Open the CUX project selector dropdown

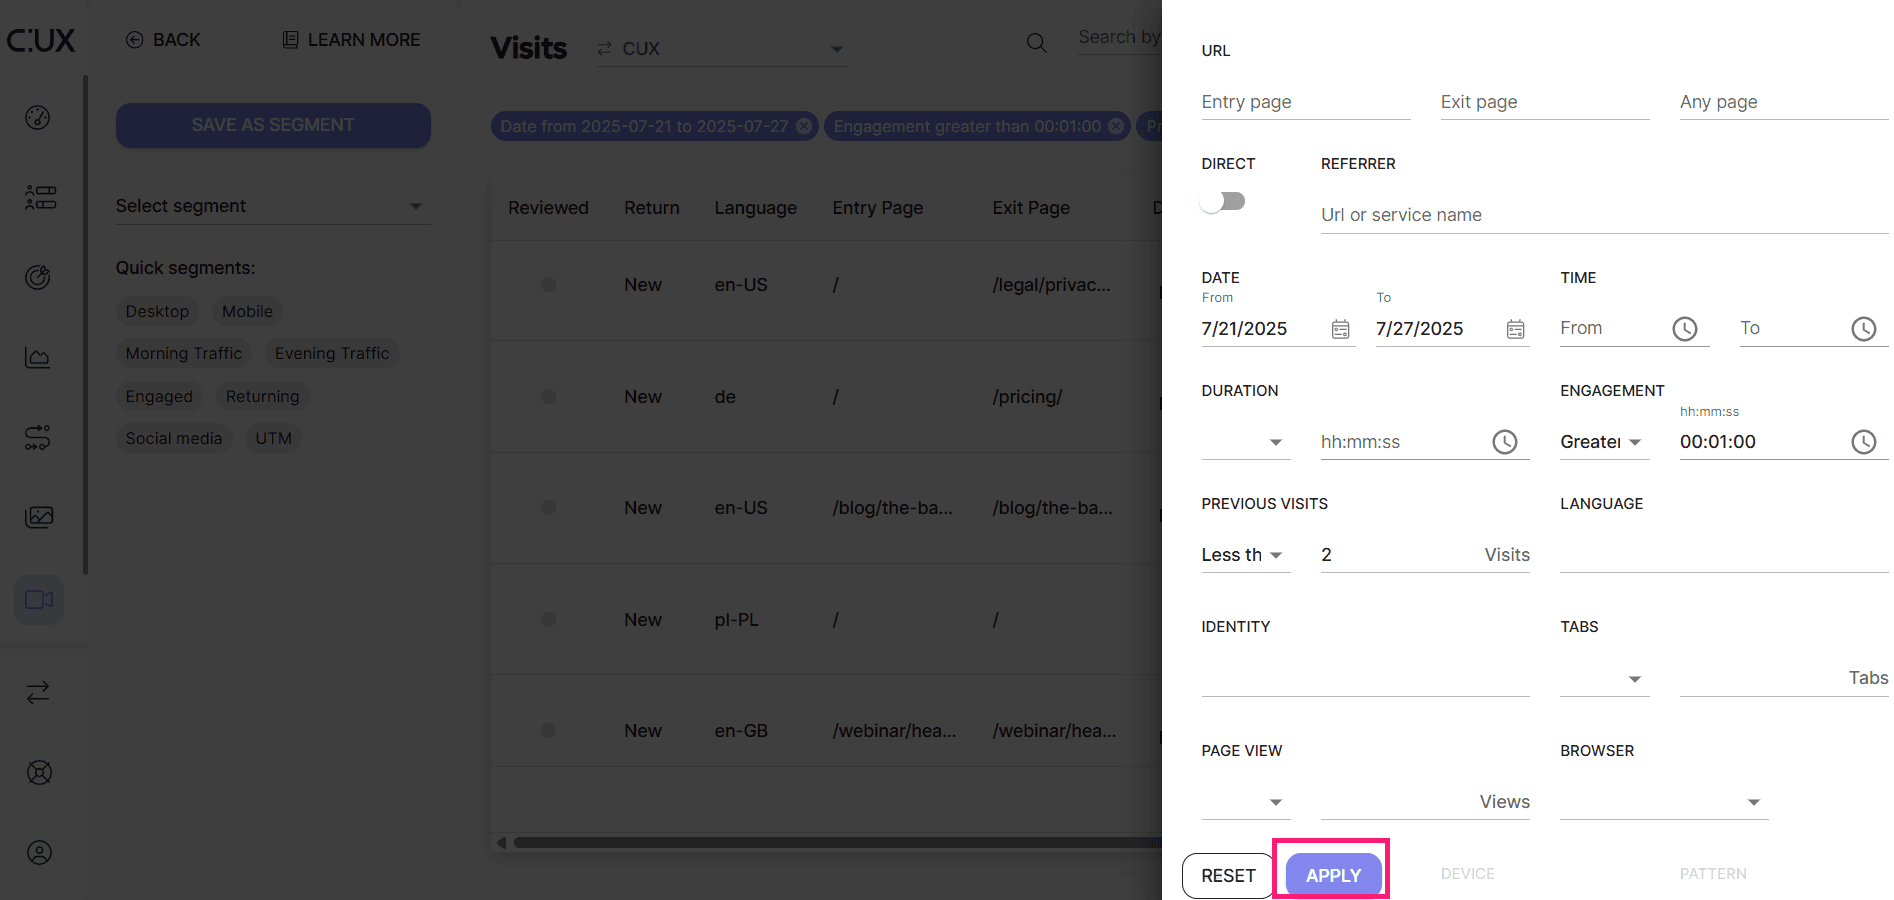(721, 48)
